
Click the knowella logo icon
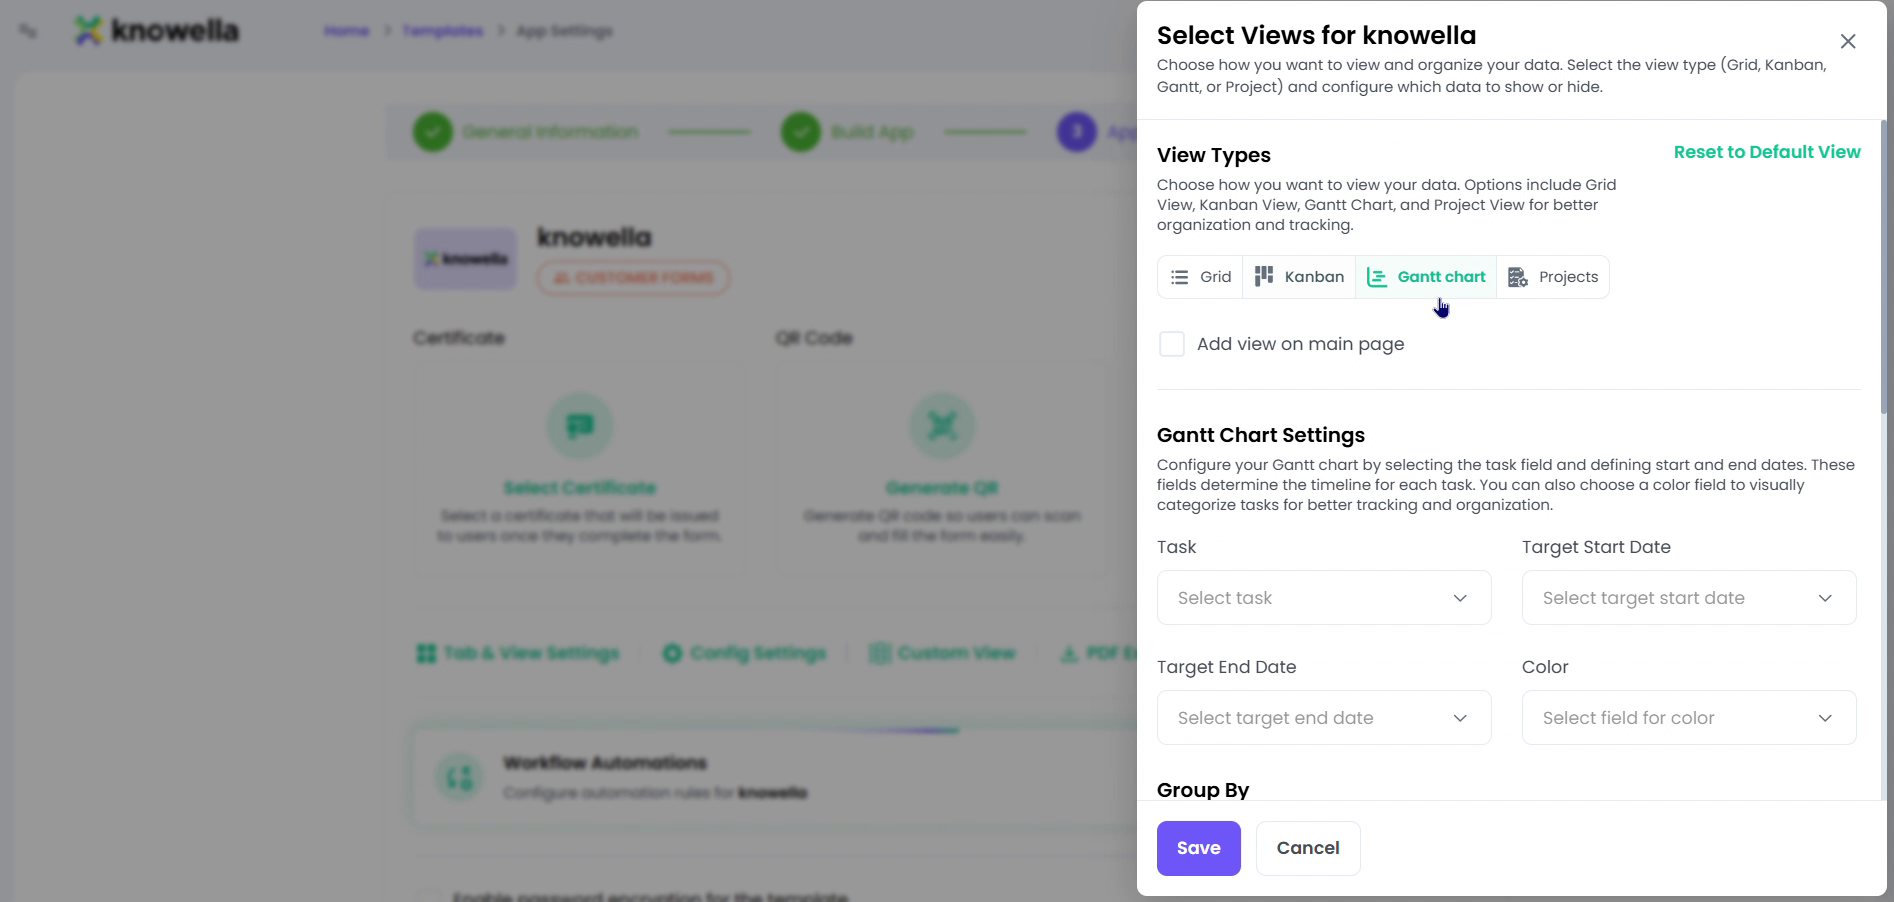coord(88,30)
